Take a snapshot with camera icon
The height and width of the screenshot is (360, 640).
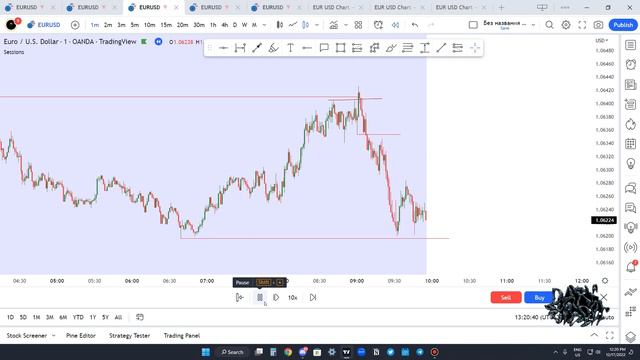pyautogui.click(x=598, y=25)
